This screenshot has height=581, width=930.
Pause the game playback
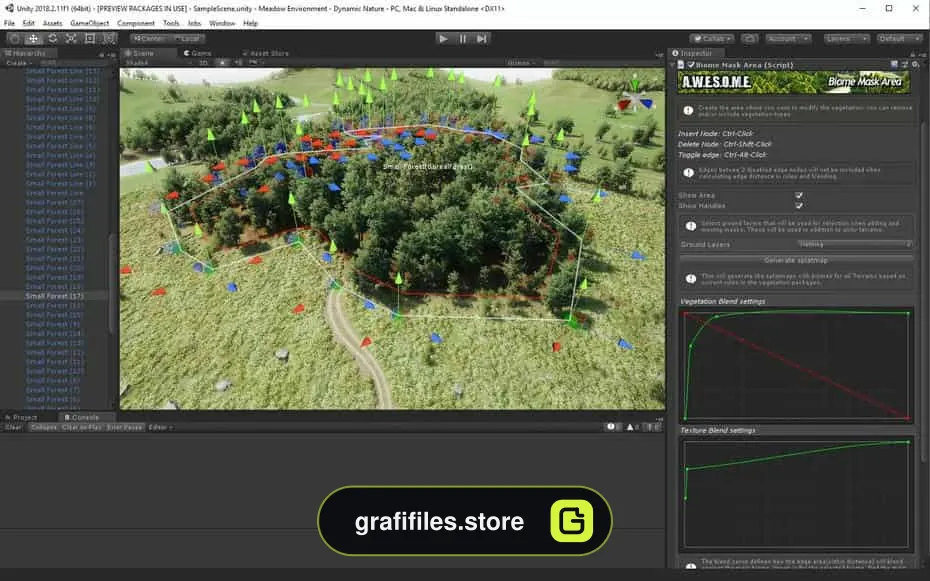463,39
